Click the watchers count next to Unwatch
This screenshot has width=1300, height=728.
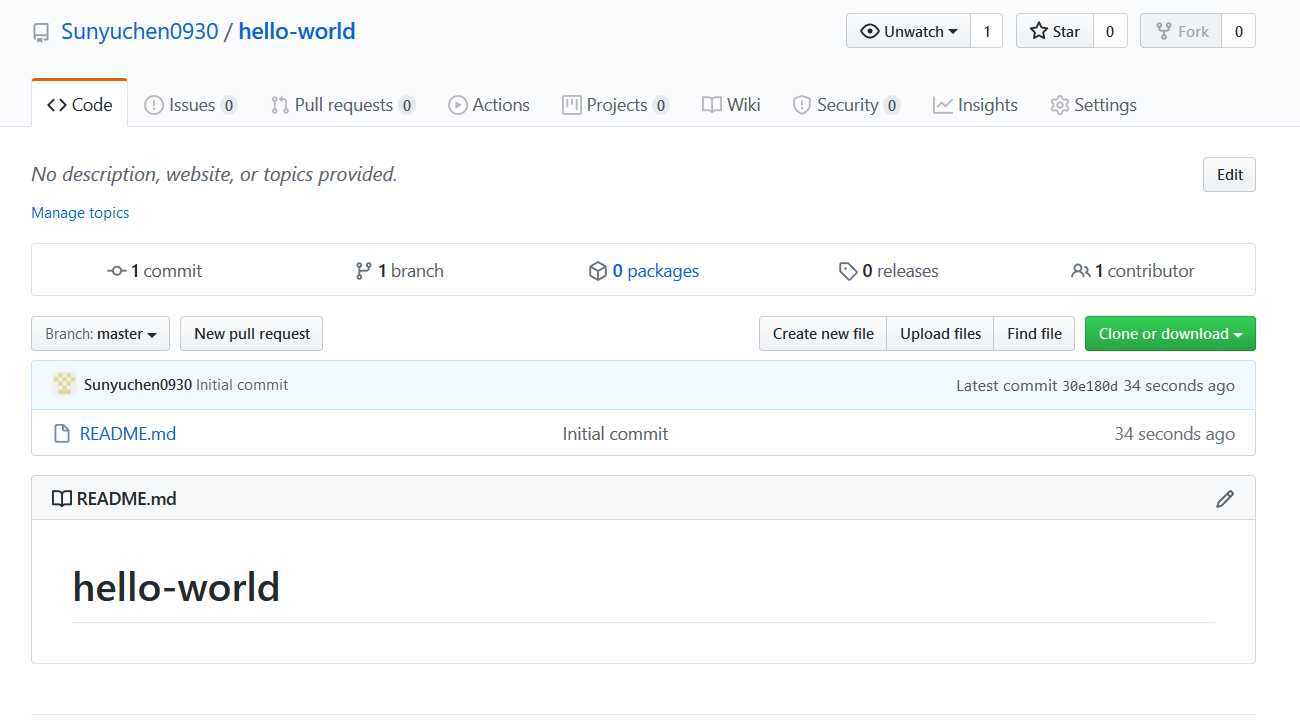(x=987, y=31)
